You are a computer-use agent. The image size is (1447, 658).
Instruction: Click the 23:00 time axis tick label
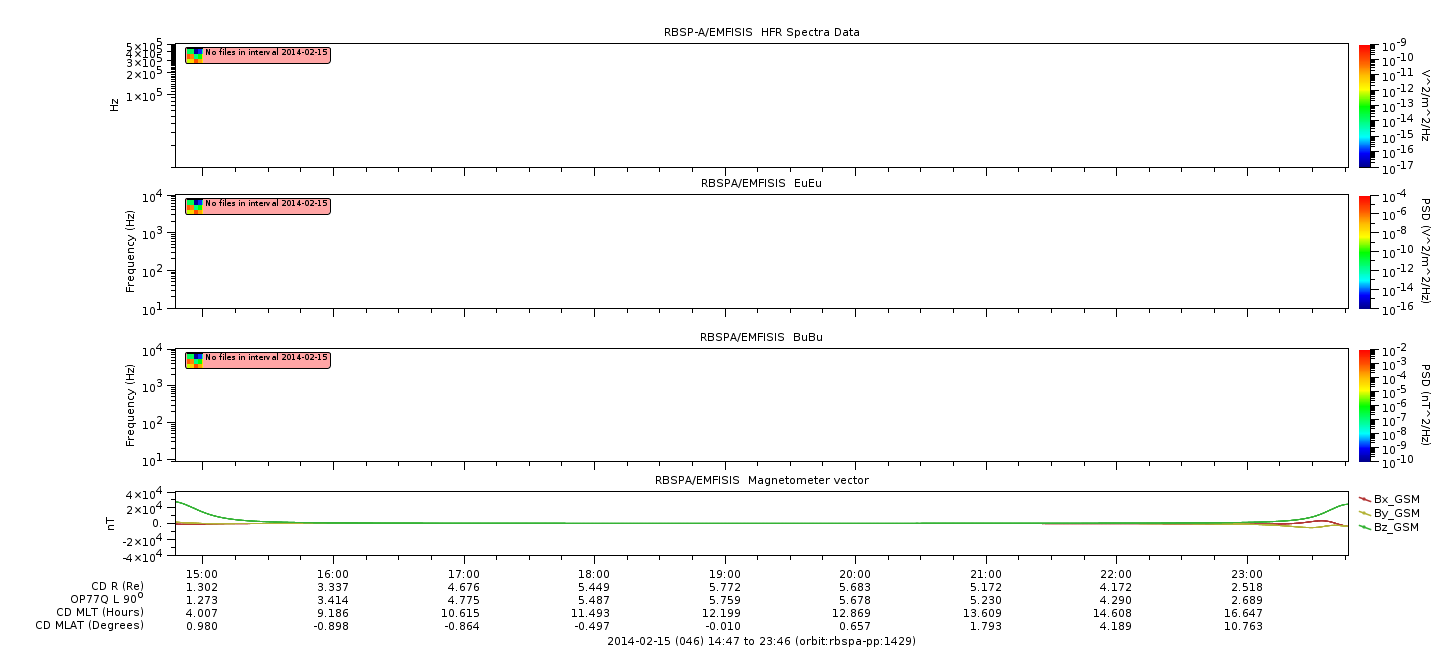coord(1246,574)
